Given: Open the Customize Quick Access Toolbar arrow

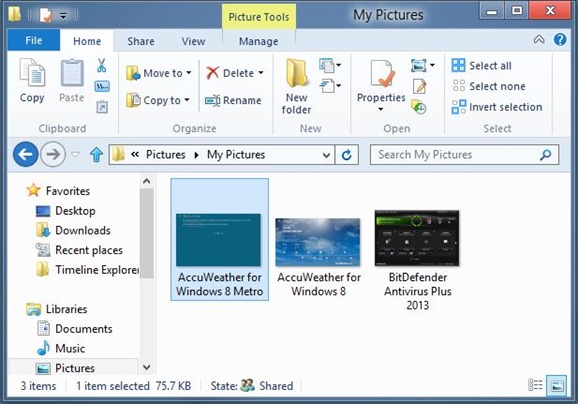Looking at the screenshot, I should (63, 16).
